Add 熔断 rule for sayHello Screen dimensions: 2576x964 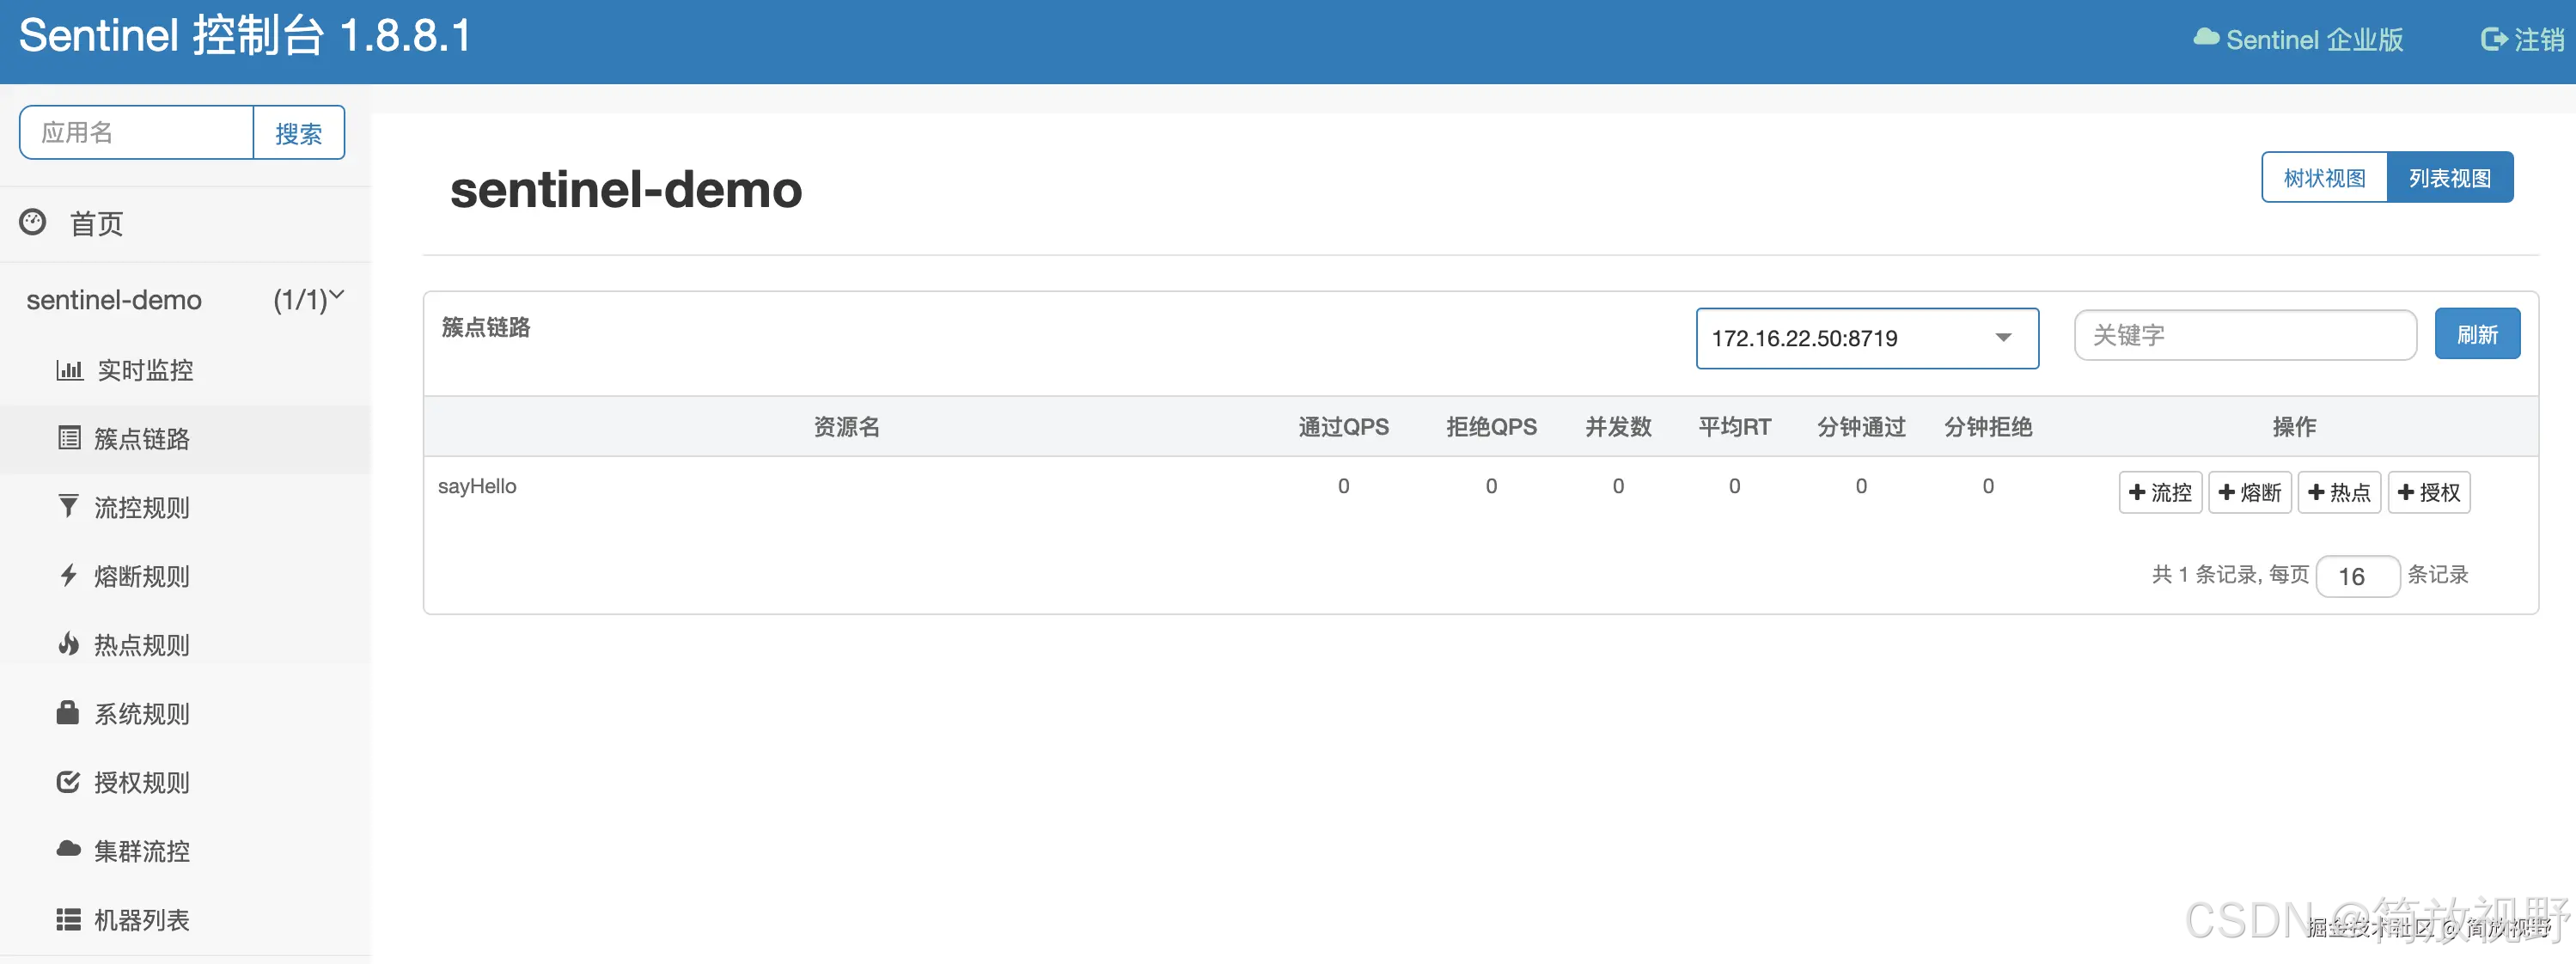[2249, 492]
